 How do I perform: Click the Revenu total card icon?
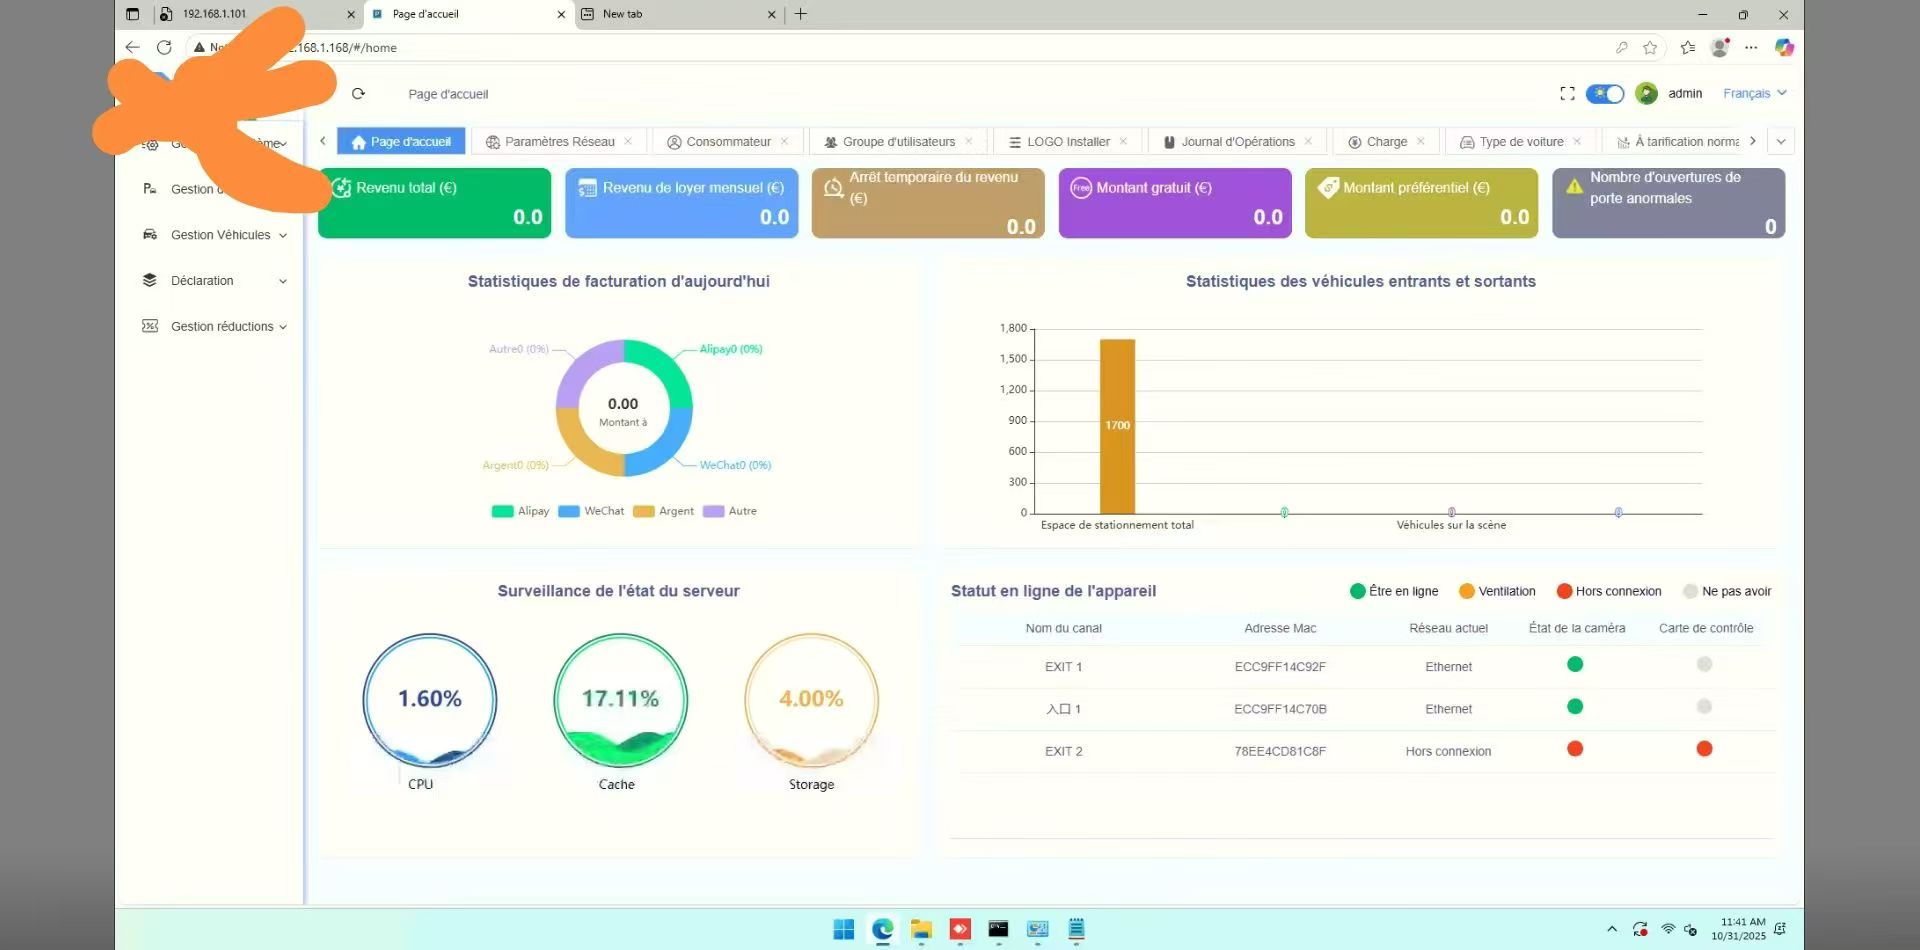pyautogui.click(x=341, y=188)
